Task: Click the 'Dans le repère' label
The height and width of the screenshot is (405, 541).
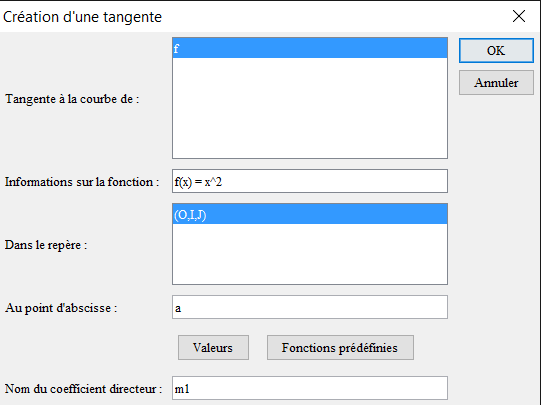Action: (46, 245)
